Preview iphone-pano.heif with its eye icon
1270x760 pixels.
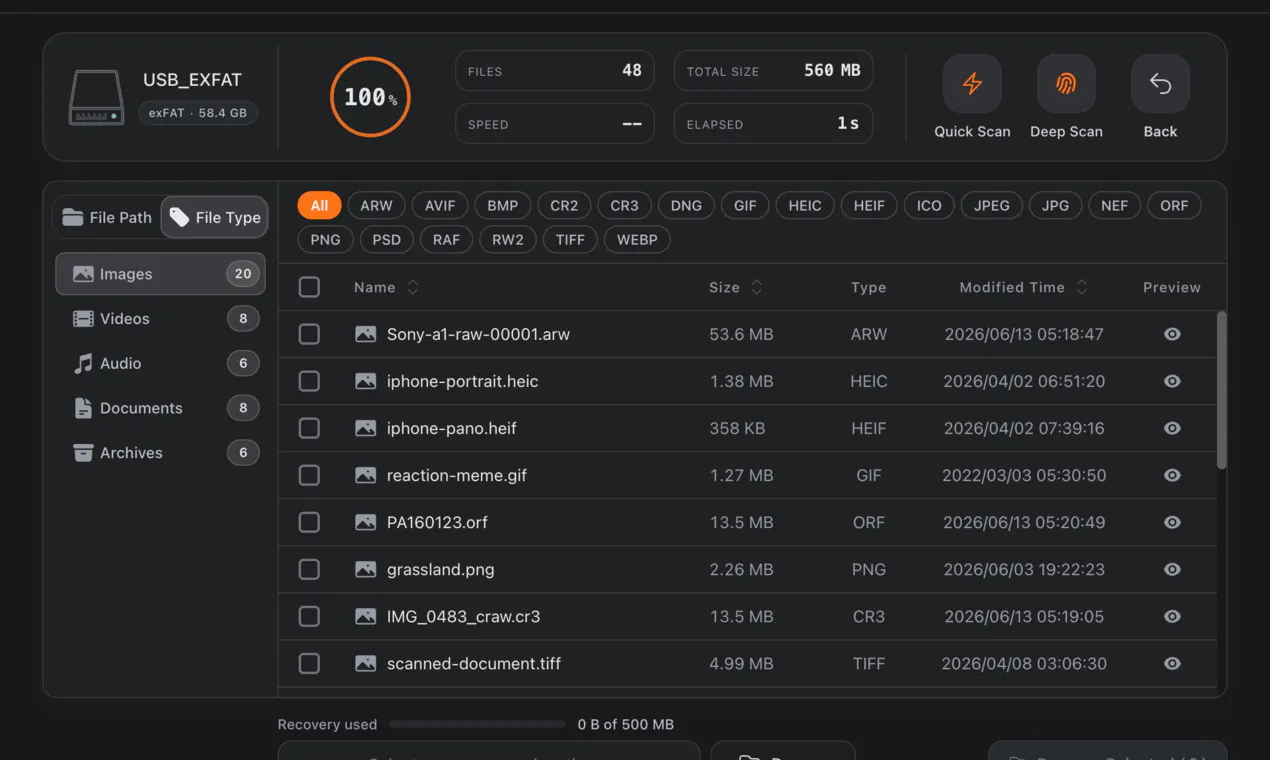point(1172,428)
